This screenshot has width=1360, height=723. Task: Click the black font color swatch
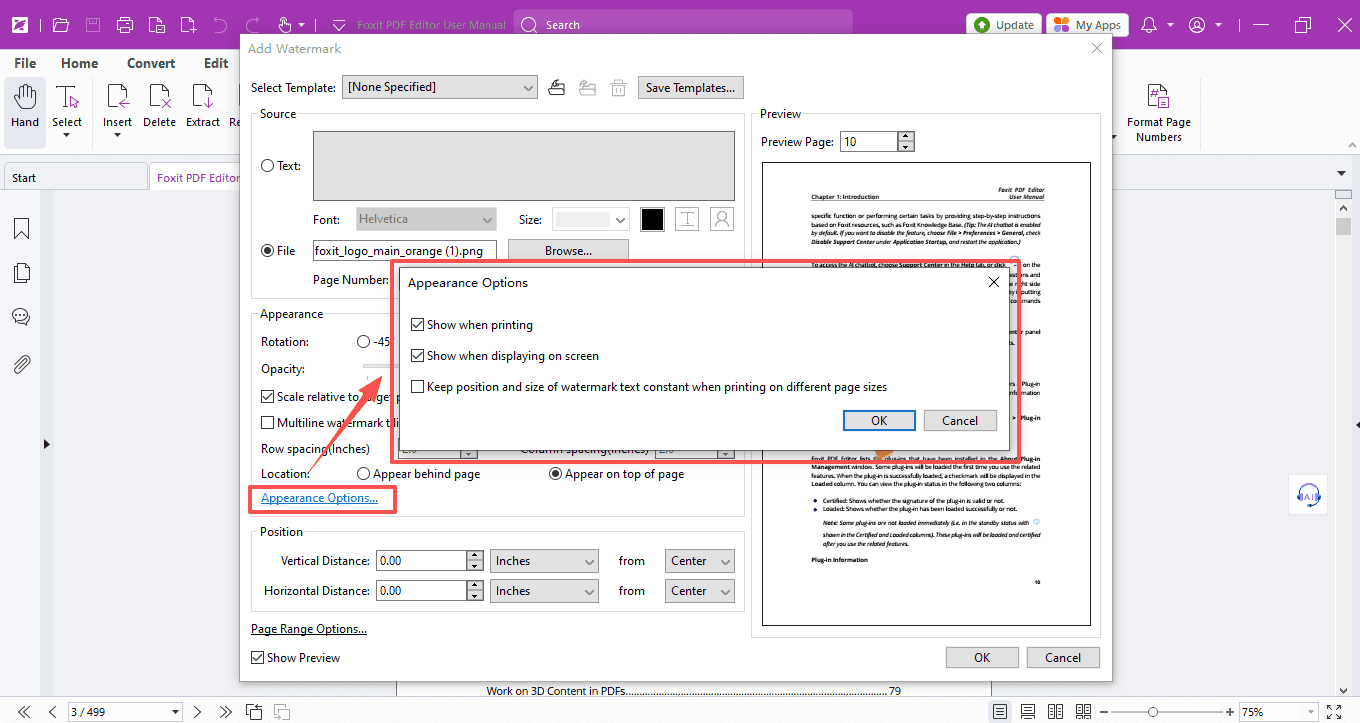652,219
